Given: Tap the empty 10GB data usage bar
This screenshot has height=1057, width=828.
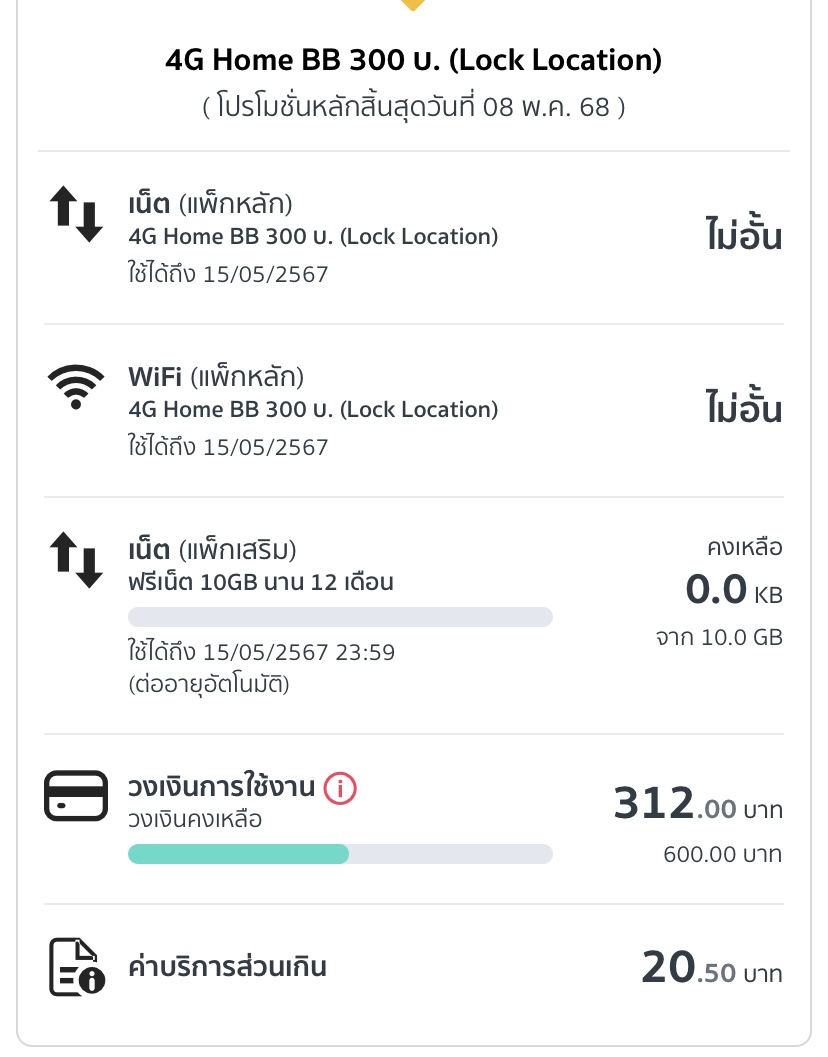Looking at the screenshot, I should click(341, 617).
